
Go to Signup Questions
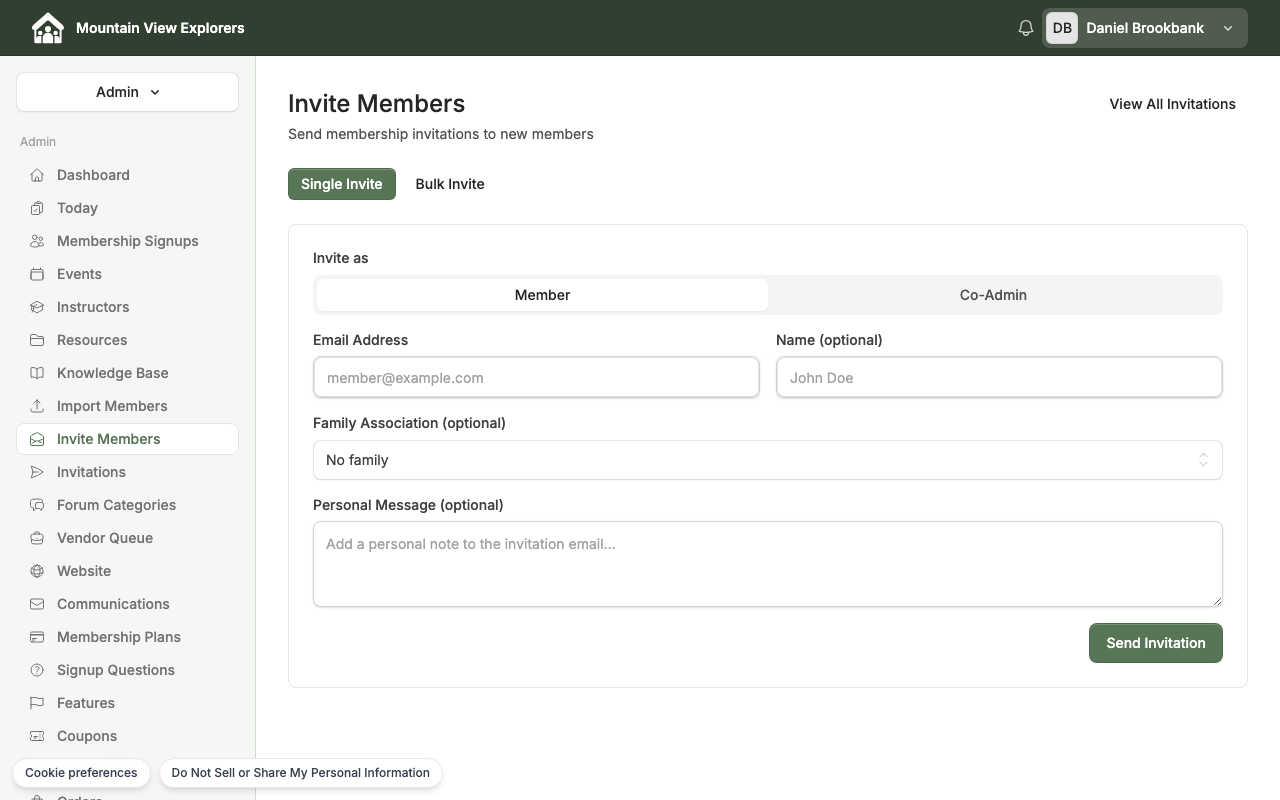127,670
